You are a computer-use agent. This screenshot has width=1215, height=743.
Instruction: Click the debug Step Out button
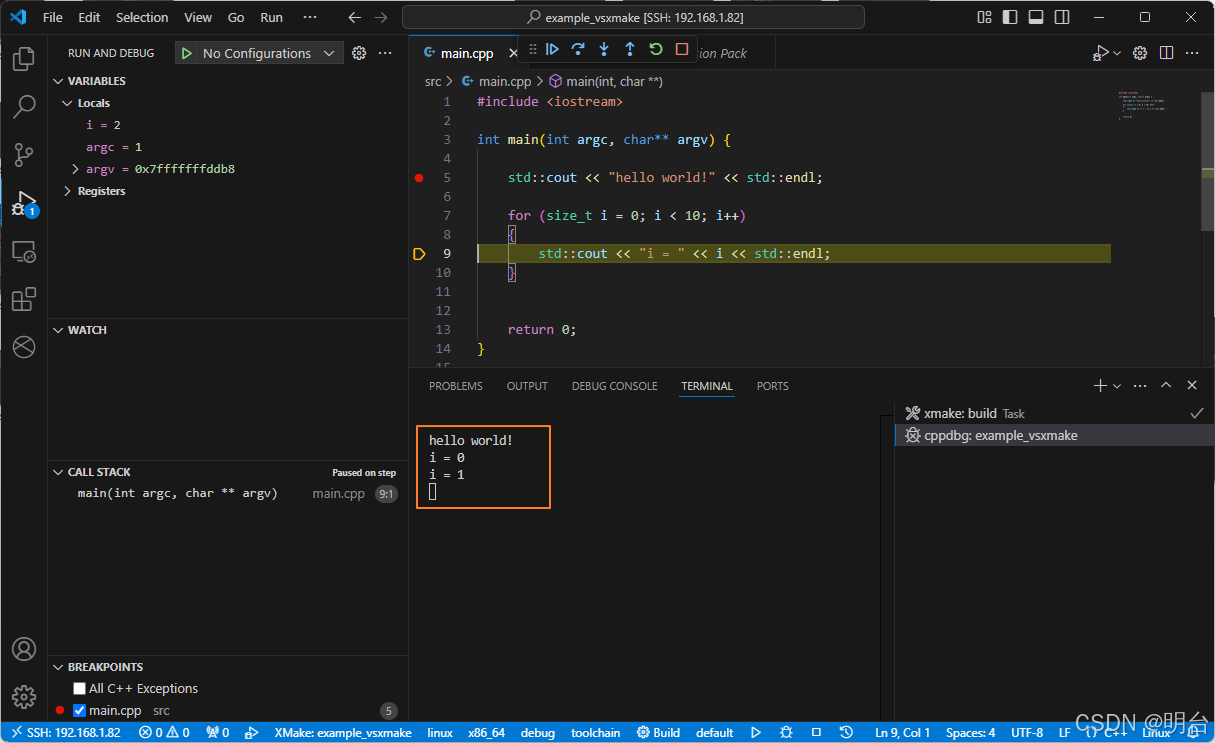(x=630, y=49)
